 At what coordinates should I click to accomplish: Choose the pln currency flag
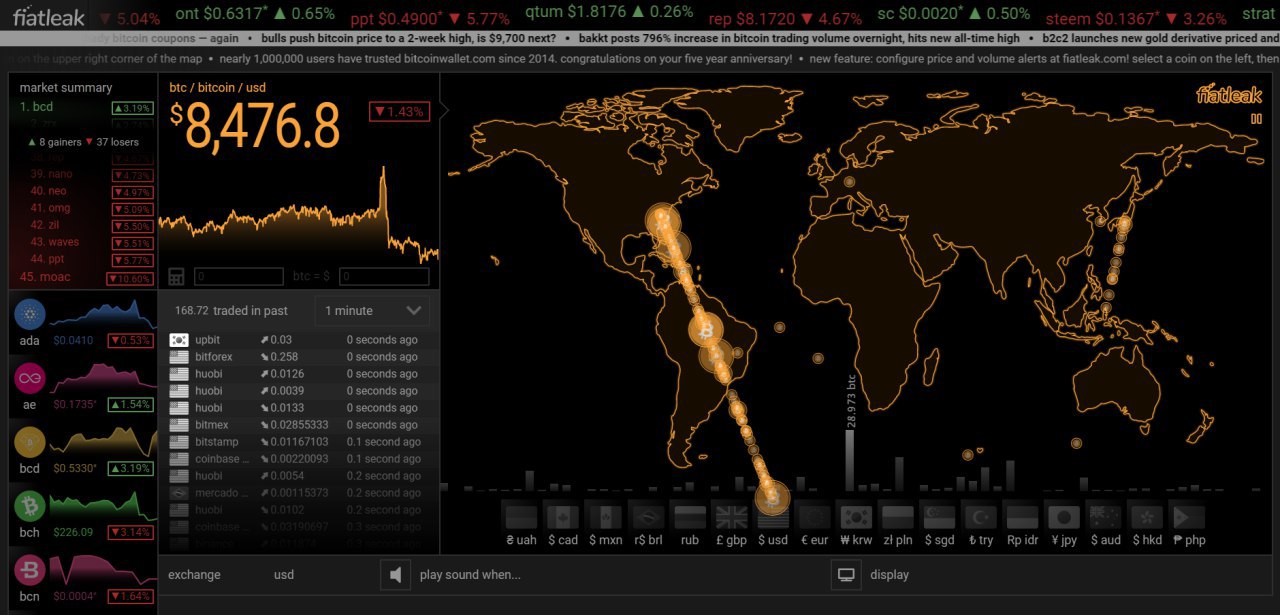(897, 517)
